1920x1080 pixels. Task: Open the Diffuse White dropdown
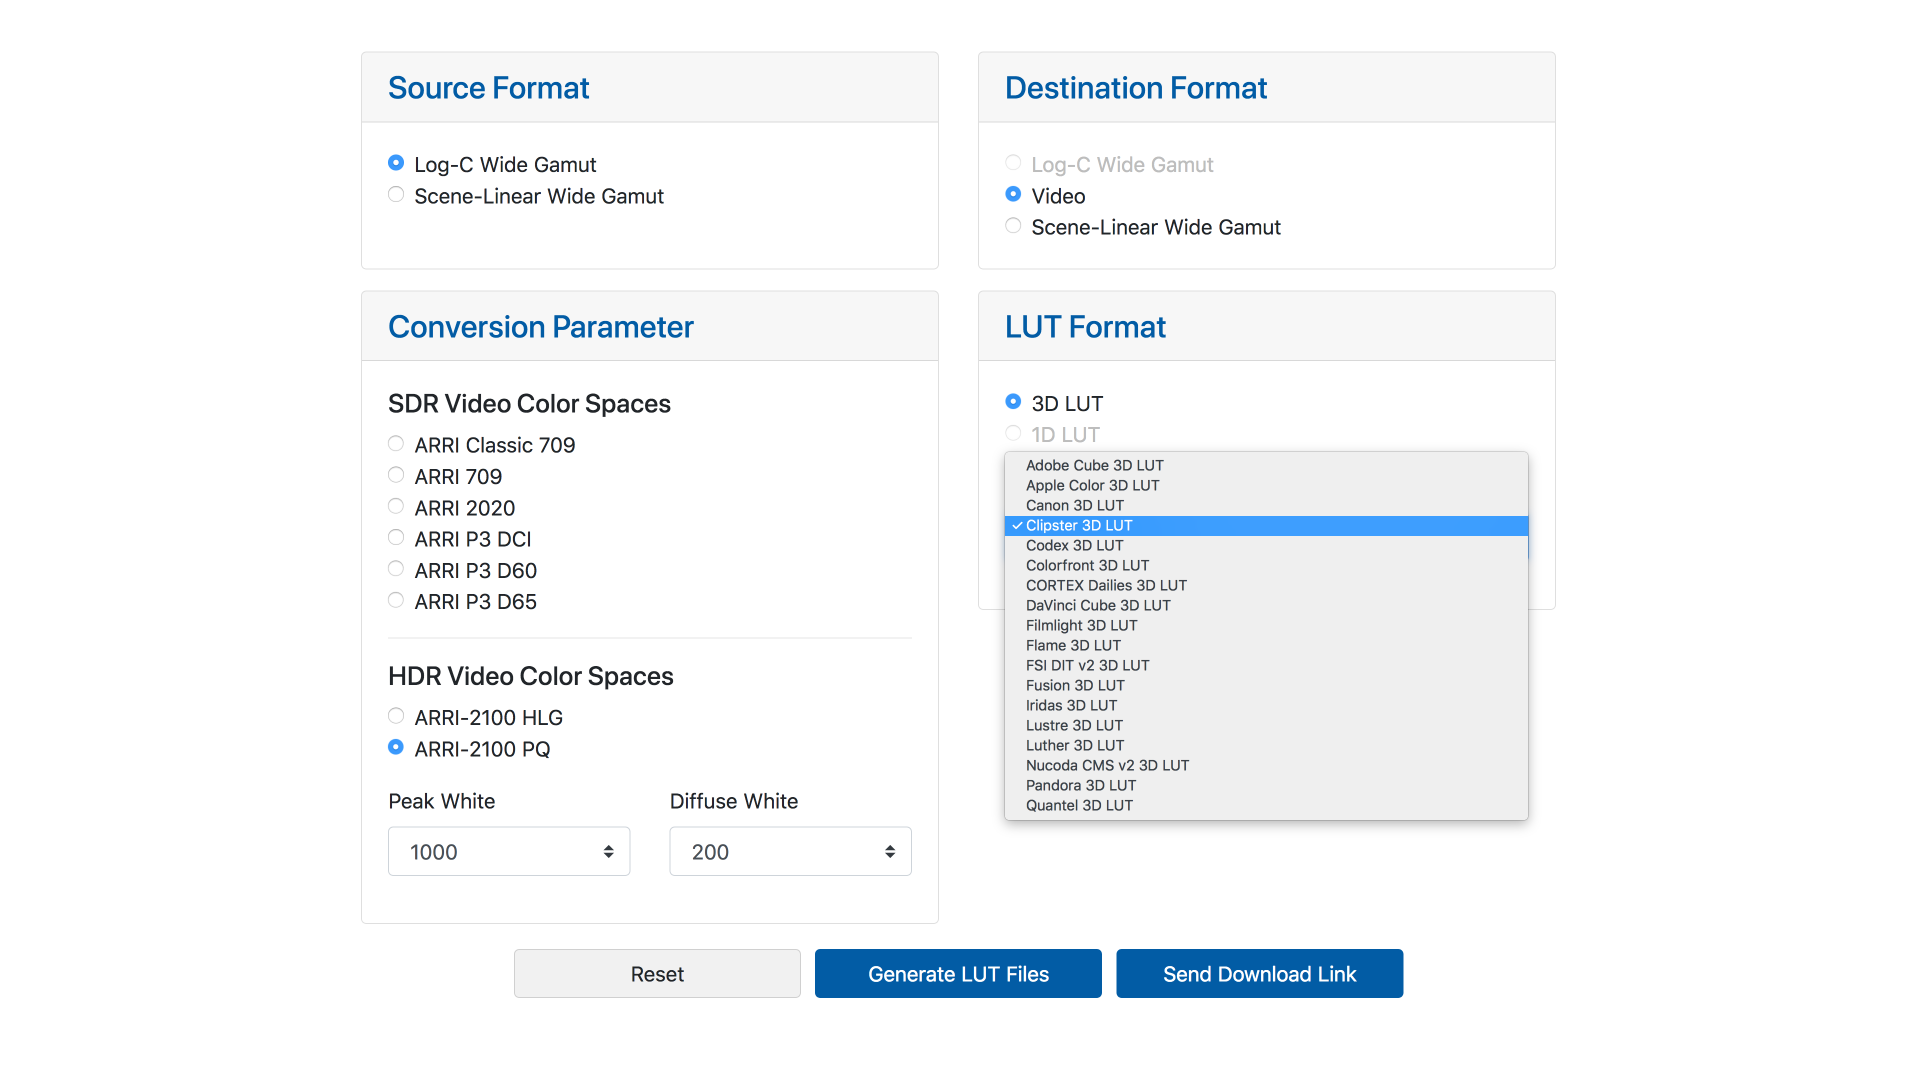pyautogui.click(x=790, y=851)
